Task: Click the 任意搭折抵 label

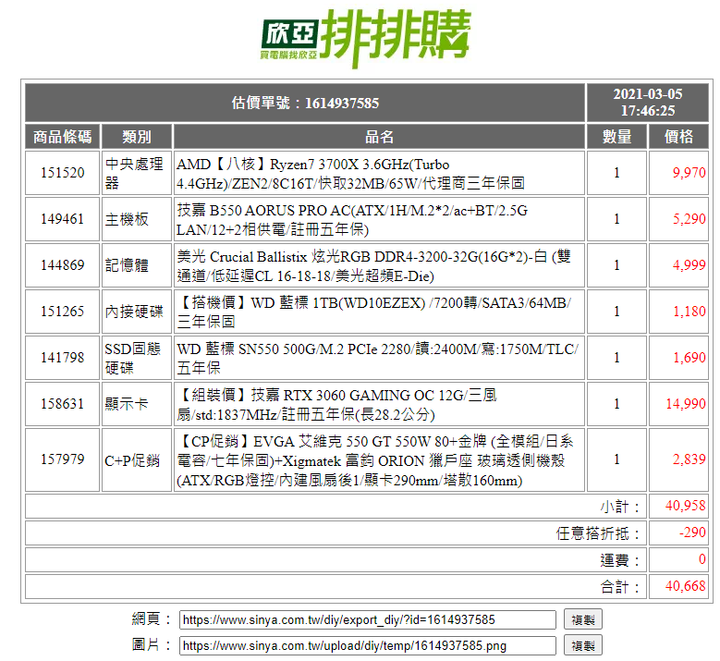Action: click(x=597, y=533)
